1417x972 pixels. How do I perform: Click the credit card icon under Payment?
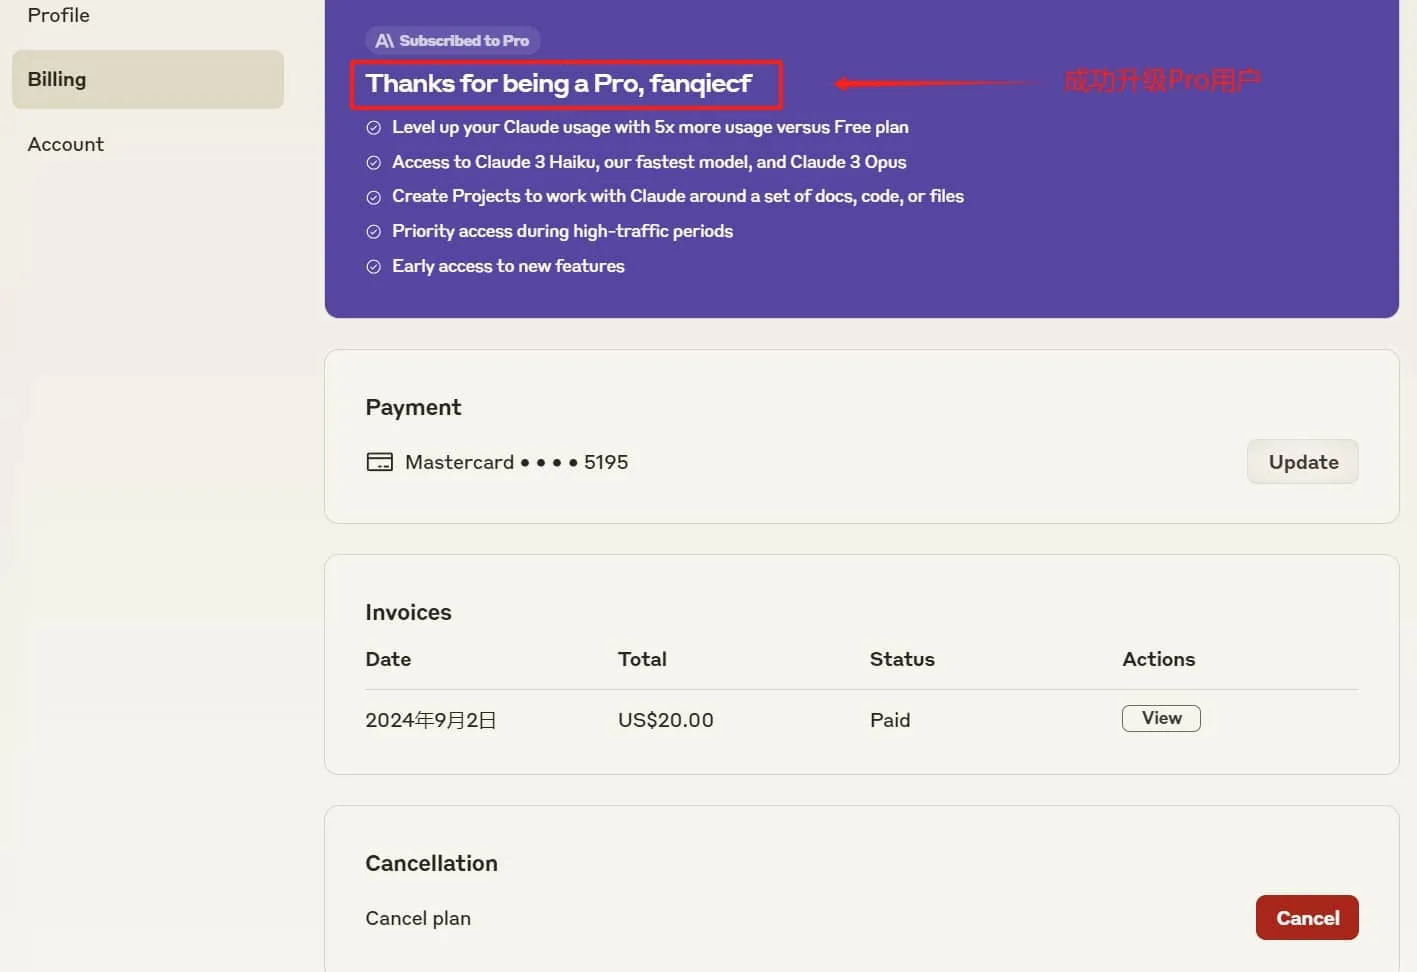380,462
